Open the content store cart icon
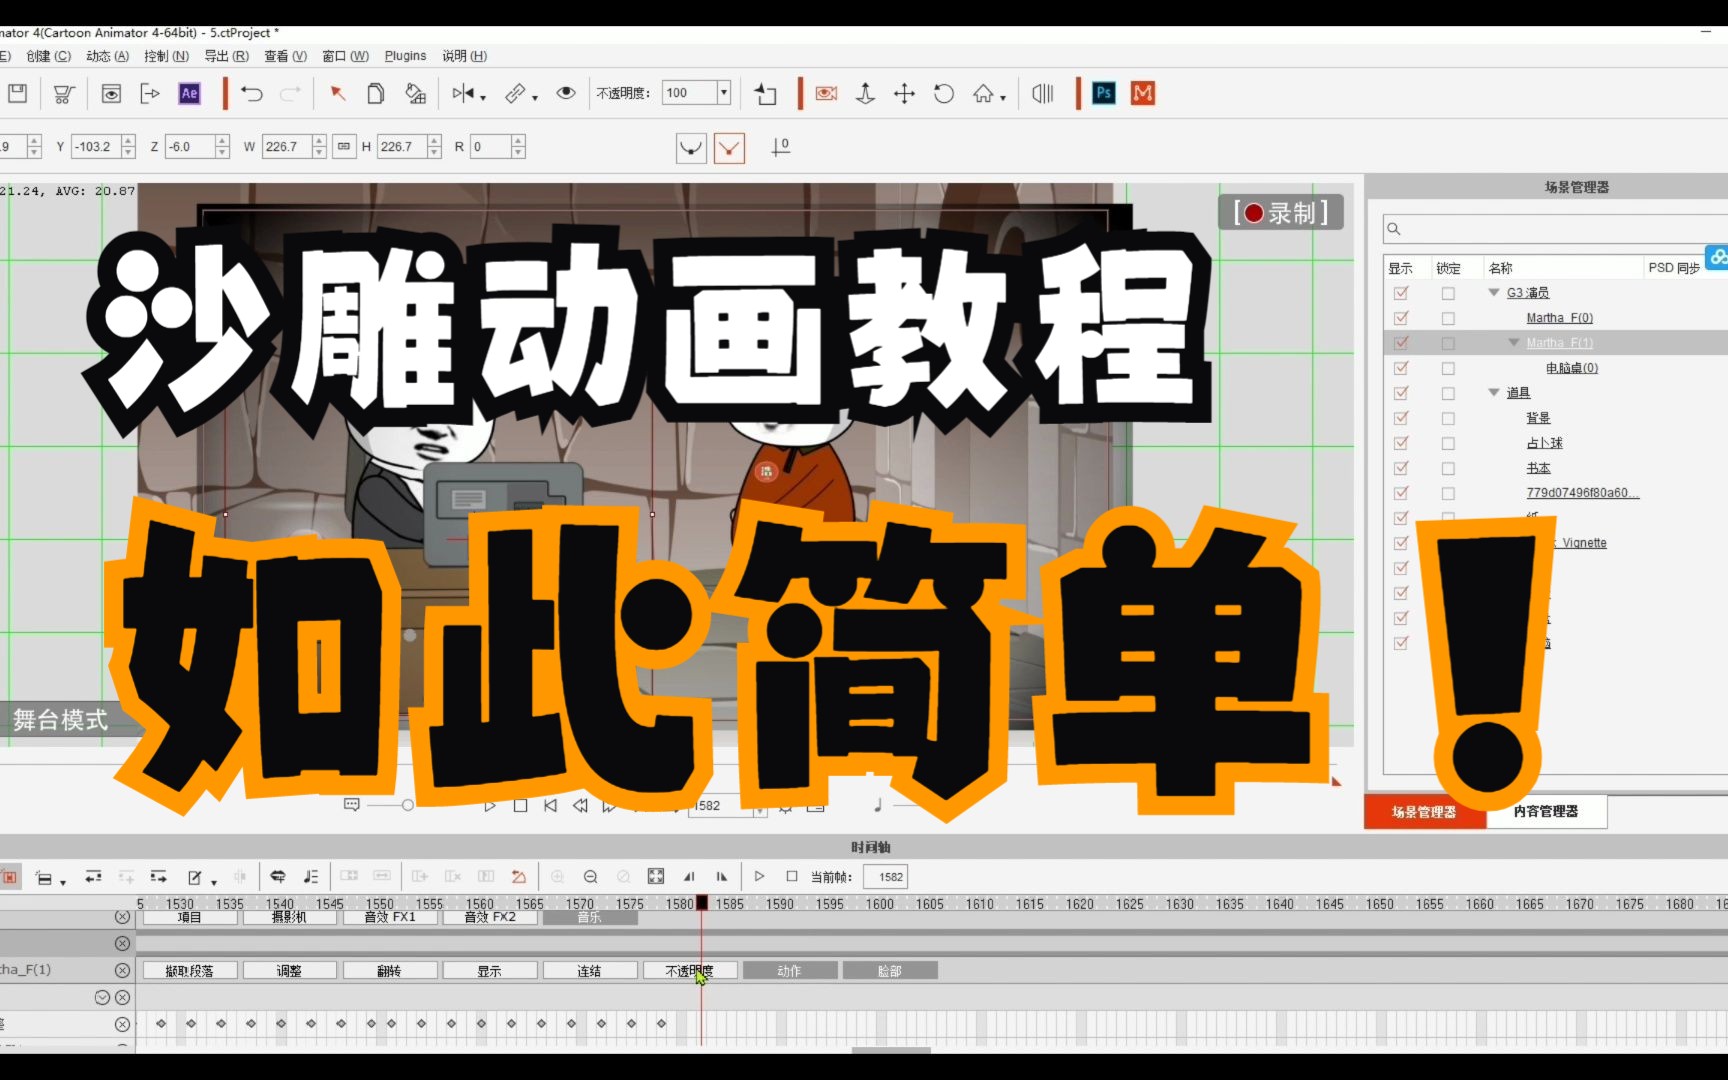This screenshot has height=1080, width=1728. tap(63, 93)
